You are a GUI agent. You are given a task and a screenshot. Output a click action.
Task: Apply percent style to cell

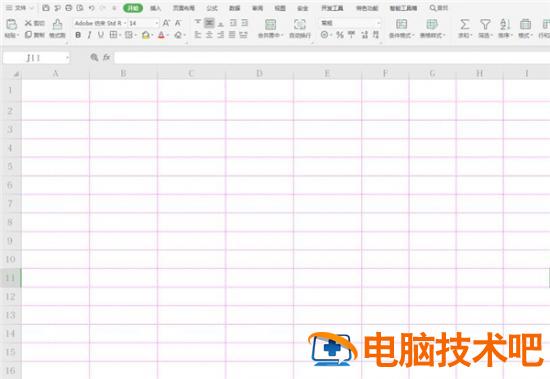coord(340,34)
